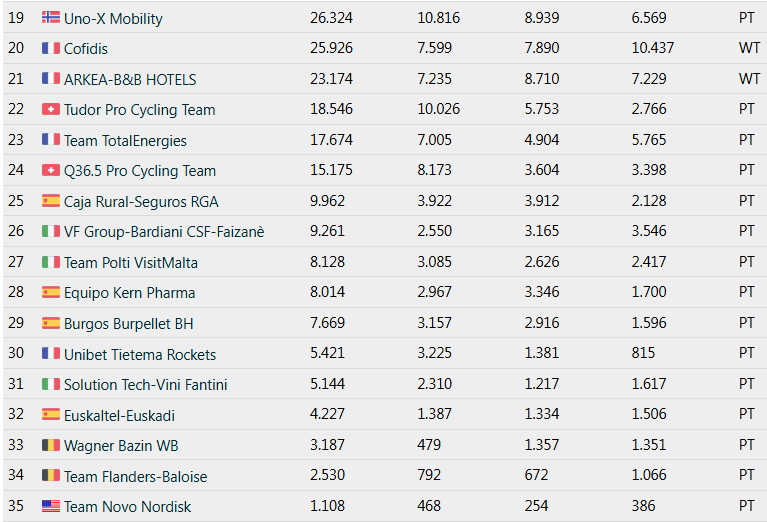Click the Swiss flag next to Q36.5 Pro Cycling
The image size is (767, 522).
[50, 170]
